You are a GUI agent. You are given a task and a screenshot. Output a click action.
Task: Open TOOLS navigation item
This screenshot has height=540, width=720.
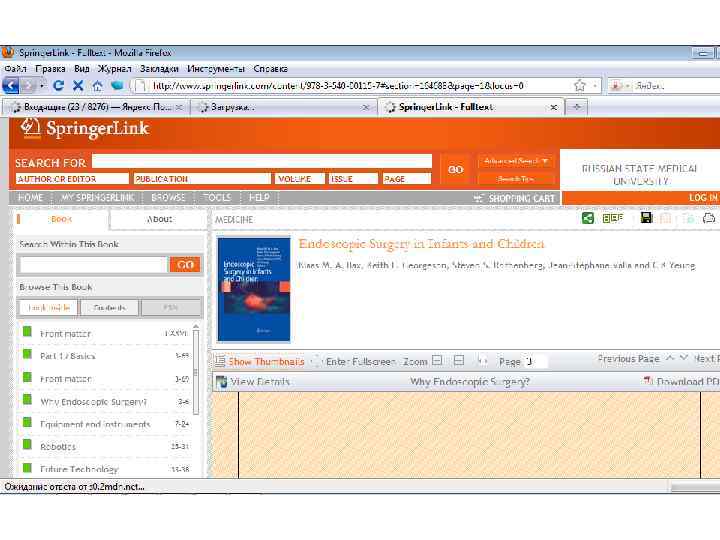click(x=217, y=197)
